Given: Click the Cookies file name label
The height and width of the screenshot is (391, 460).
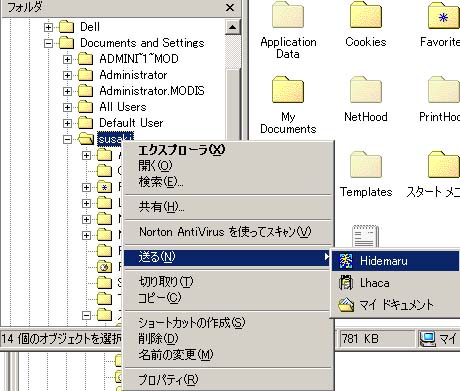Looking at the screenshot, I should [366, 42].
